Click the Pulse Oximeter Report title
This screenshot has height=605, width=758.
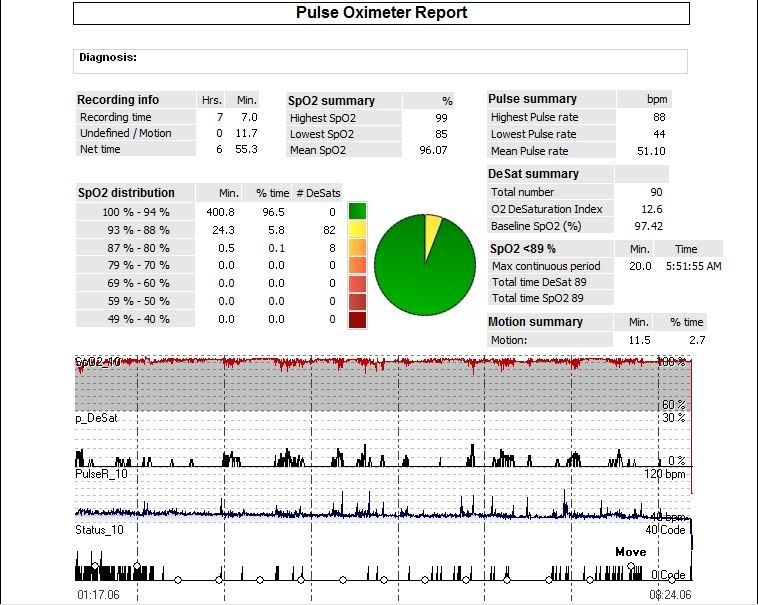[x=381, y=13]
